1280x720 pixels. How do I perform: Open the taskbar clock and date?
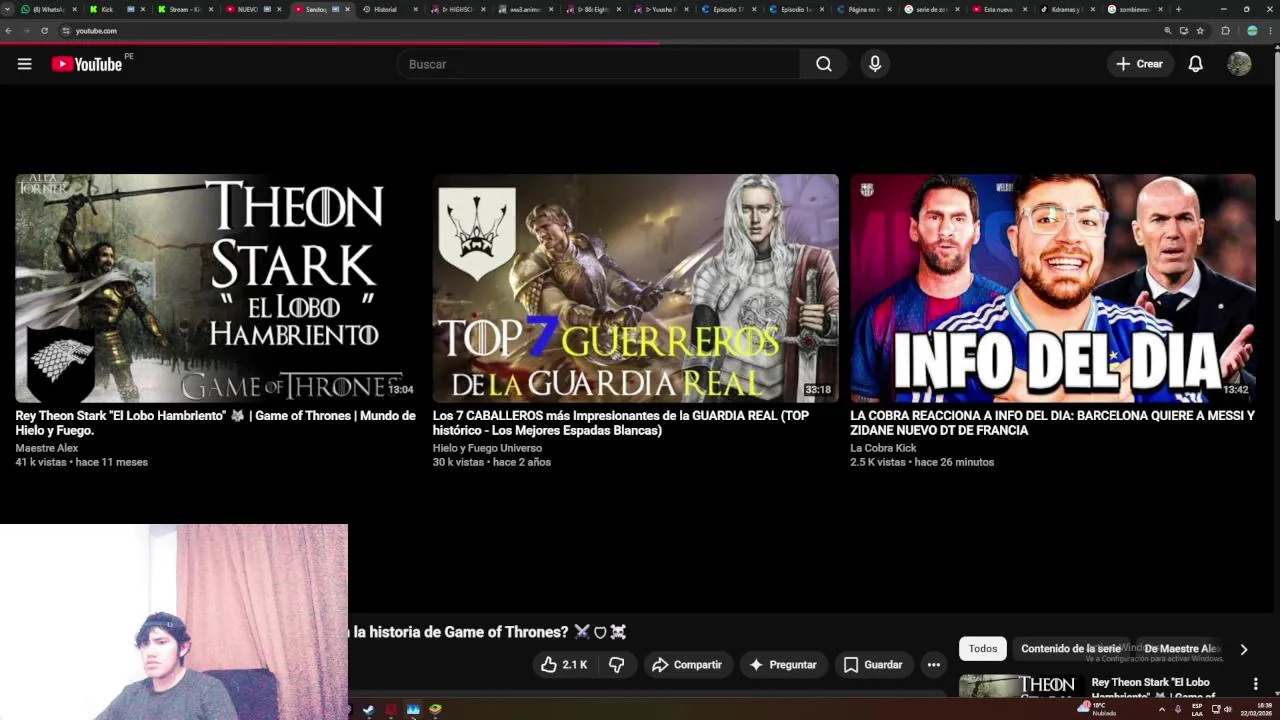[1255, 709]
